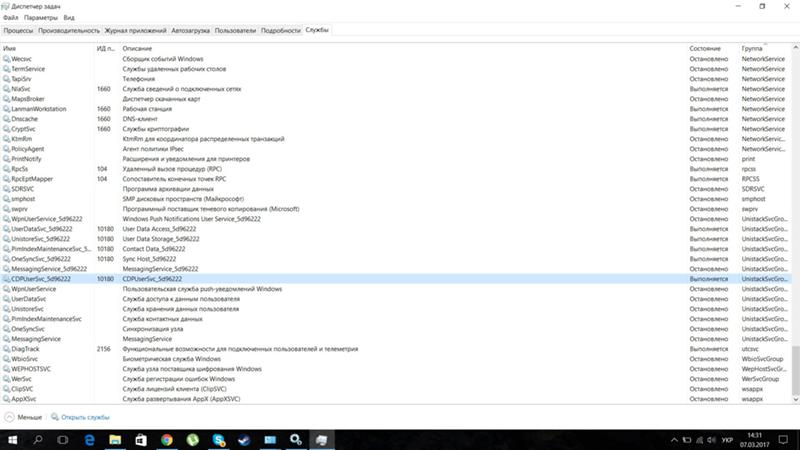Switch to the Пользователи tab
The height and width of the screenshot is (450, 800).
point(235,31)
